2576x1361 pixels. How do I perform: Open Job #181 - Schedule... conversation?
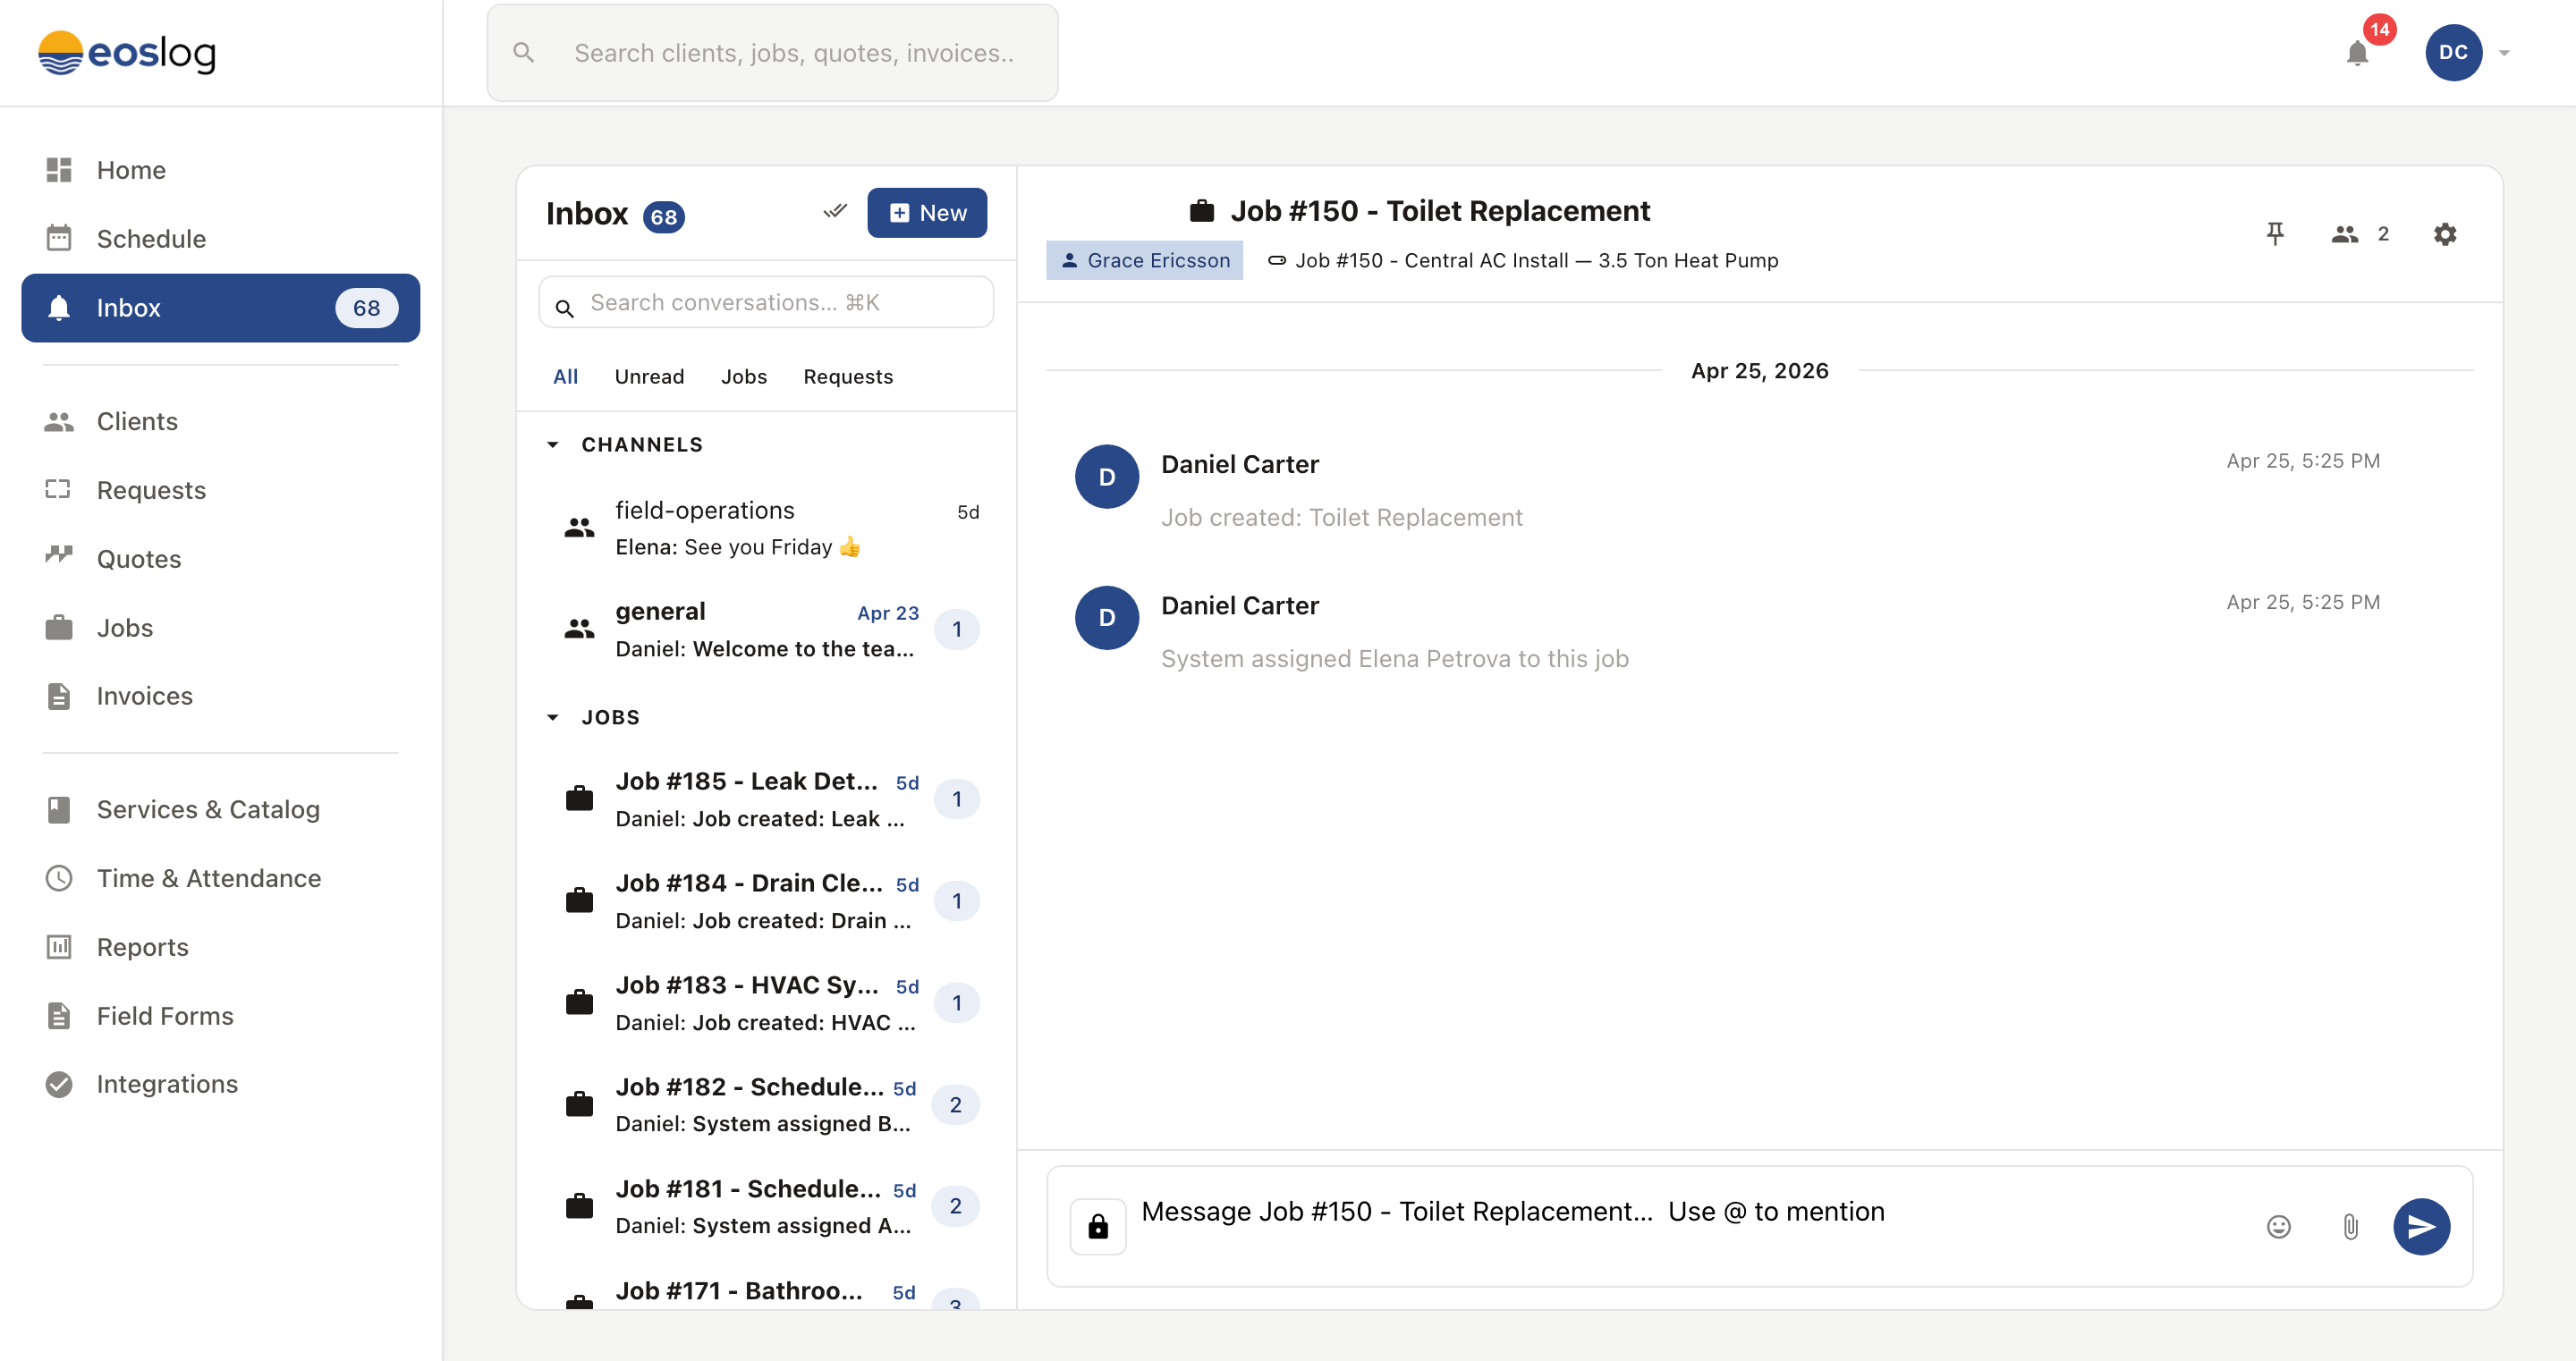pos(766,1207)
